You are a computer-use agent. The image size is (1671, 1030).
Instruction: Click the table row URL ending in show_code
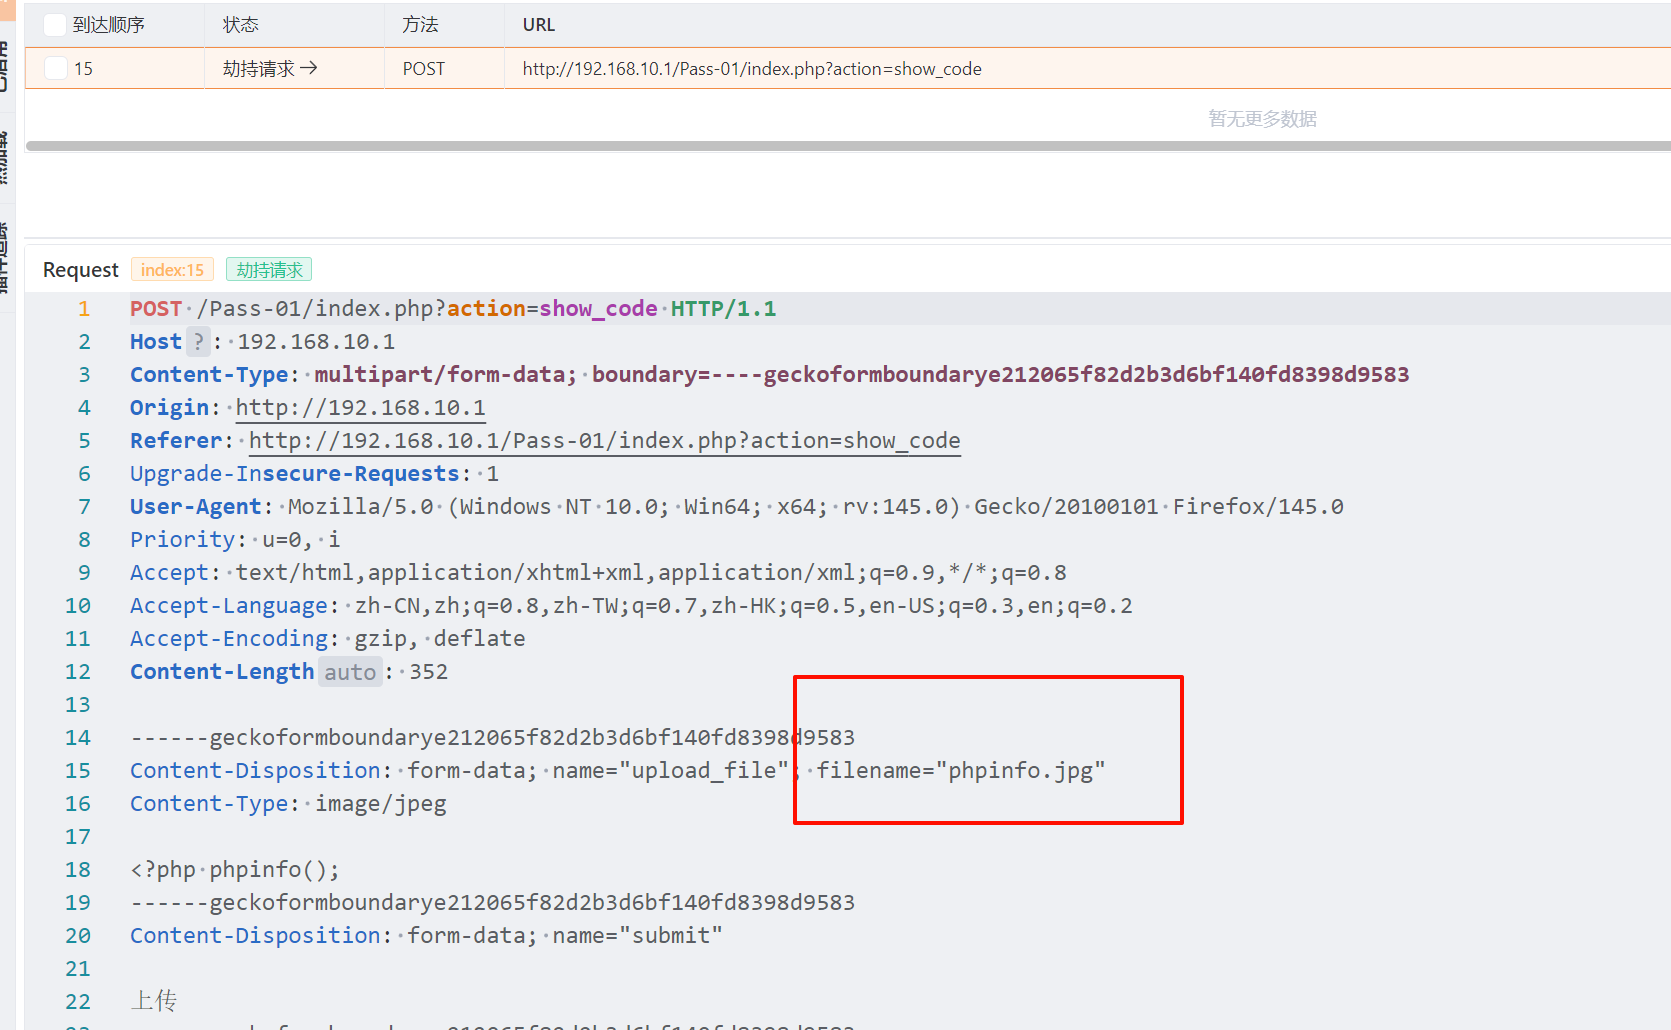pyautogui.click(x=752, y=69)
